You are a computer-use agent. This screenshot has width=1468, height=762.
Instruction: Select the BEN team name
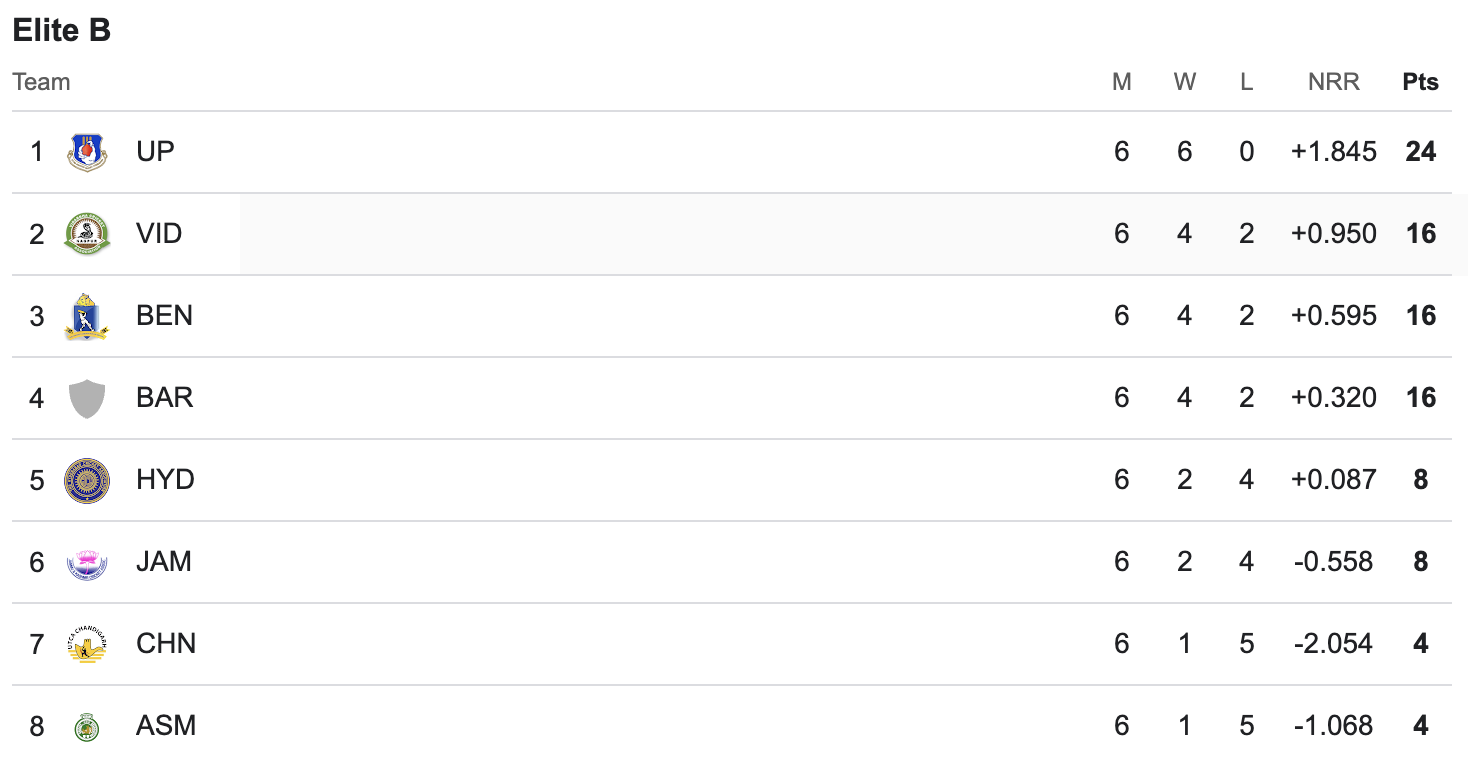[164, 316]
